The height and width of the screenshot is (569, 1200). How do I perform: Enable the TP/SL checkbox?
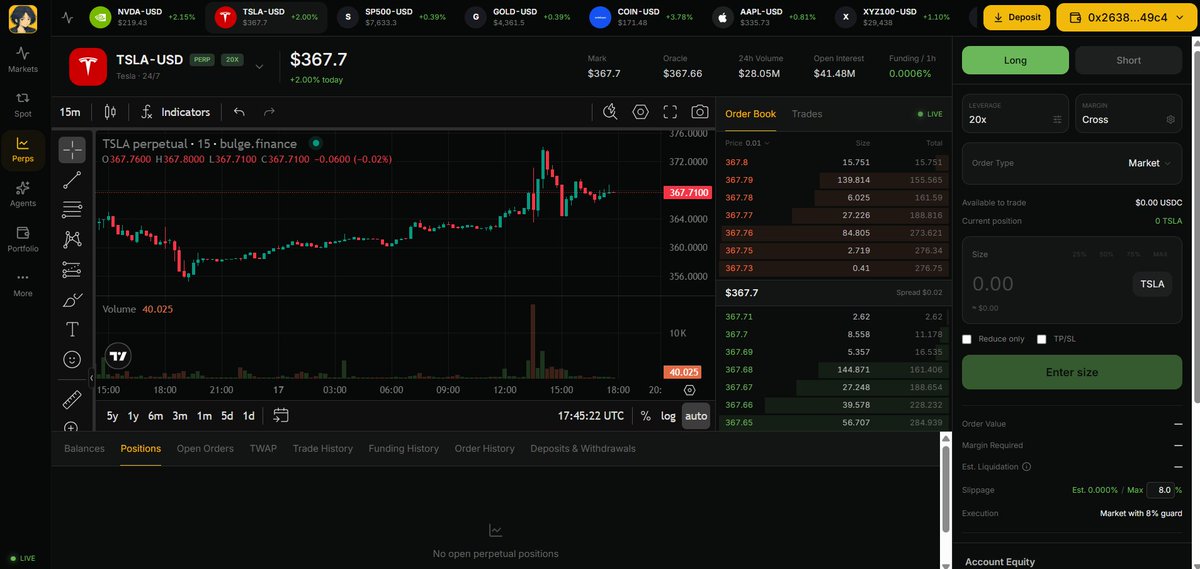tap(1042, 339)
